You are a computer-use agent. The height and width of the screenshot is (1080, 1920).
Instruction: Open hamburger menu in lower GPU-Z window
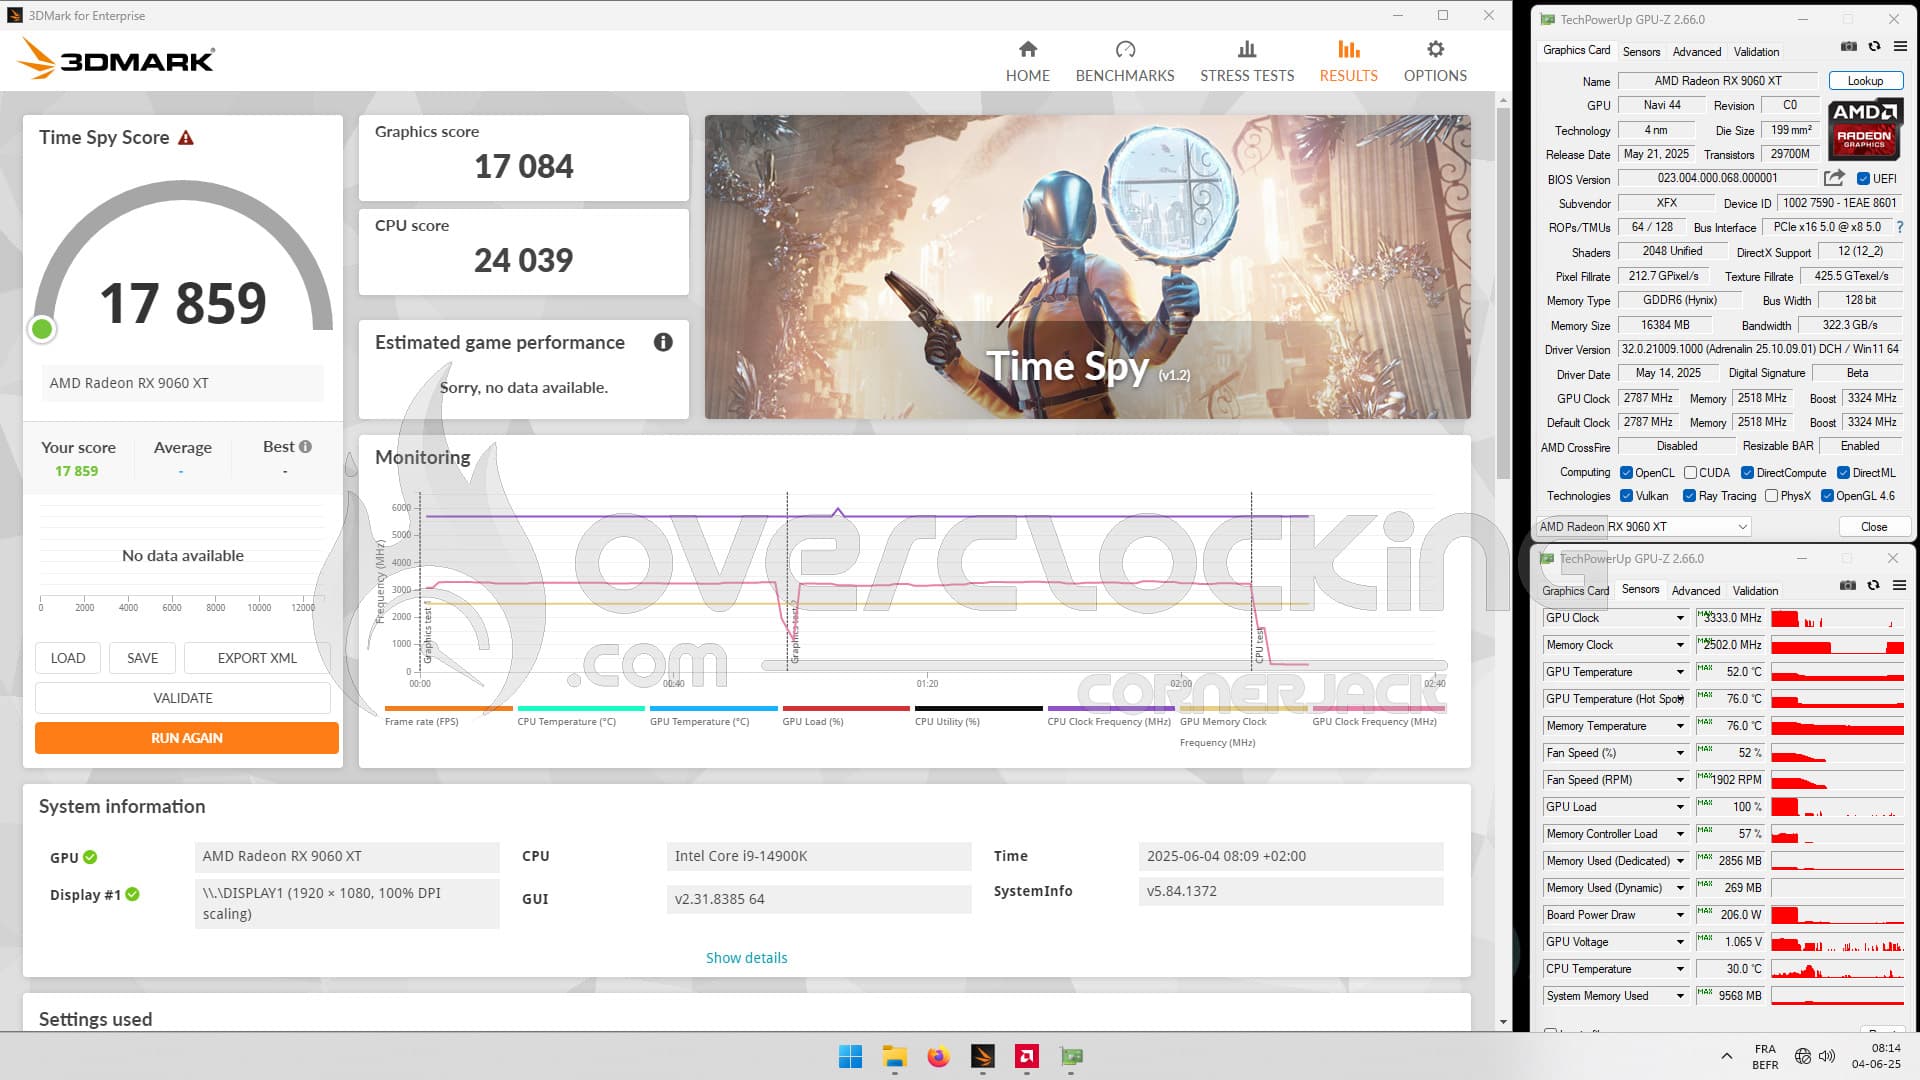coord(1899,586)
